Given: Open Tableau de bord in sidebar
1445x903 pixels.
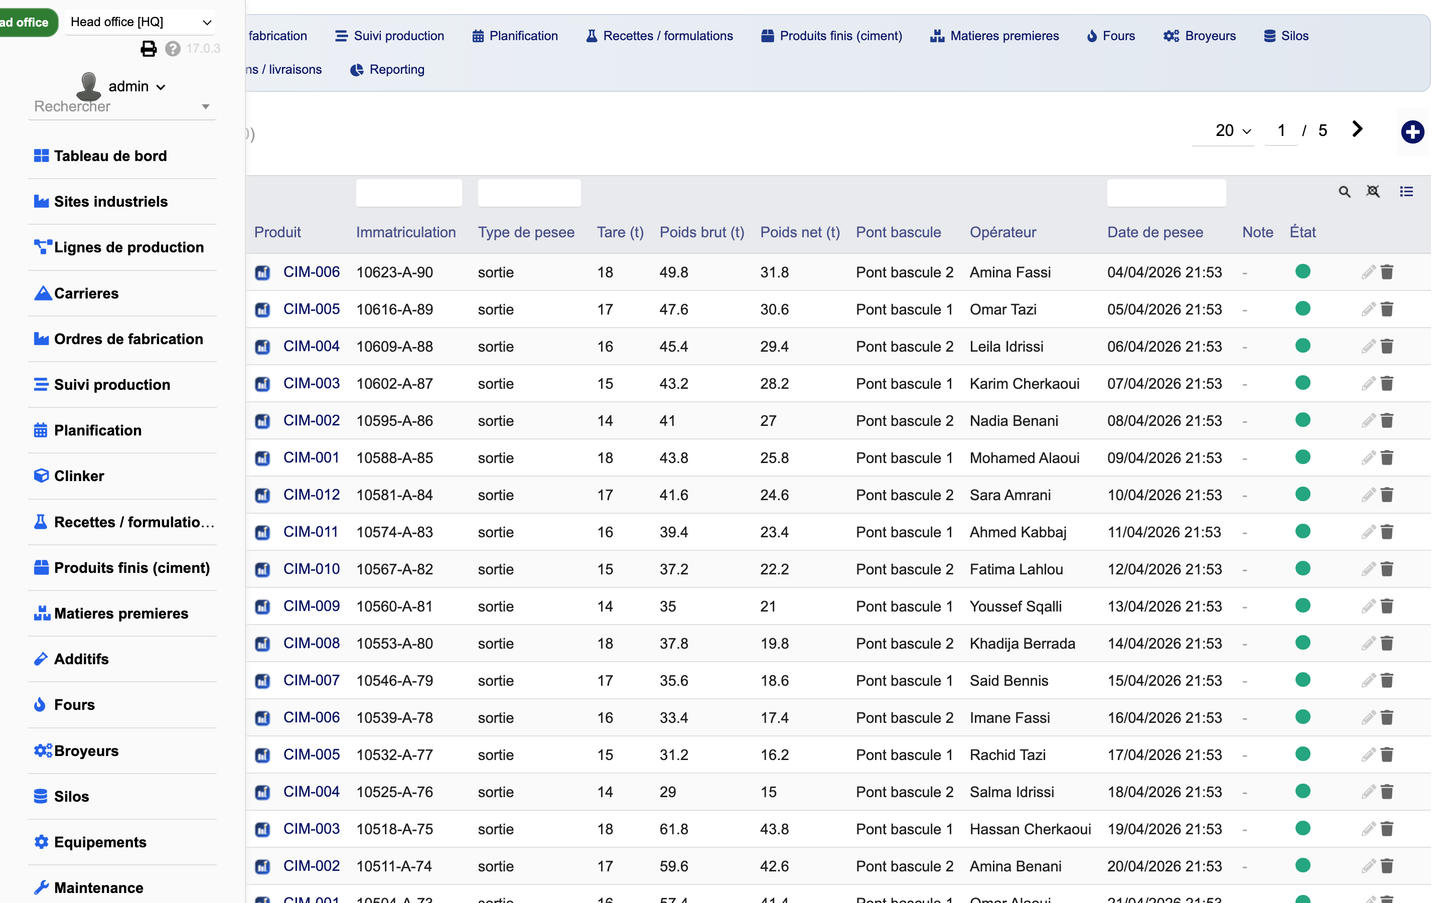Looking at the screenshot, I should (110, 156).
